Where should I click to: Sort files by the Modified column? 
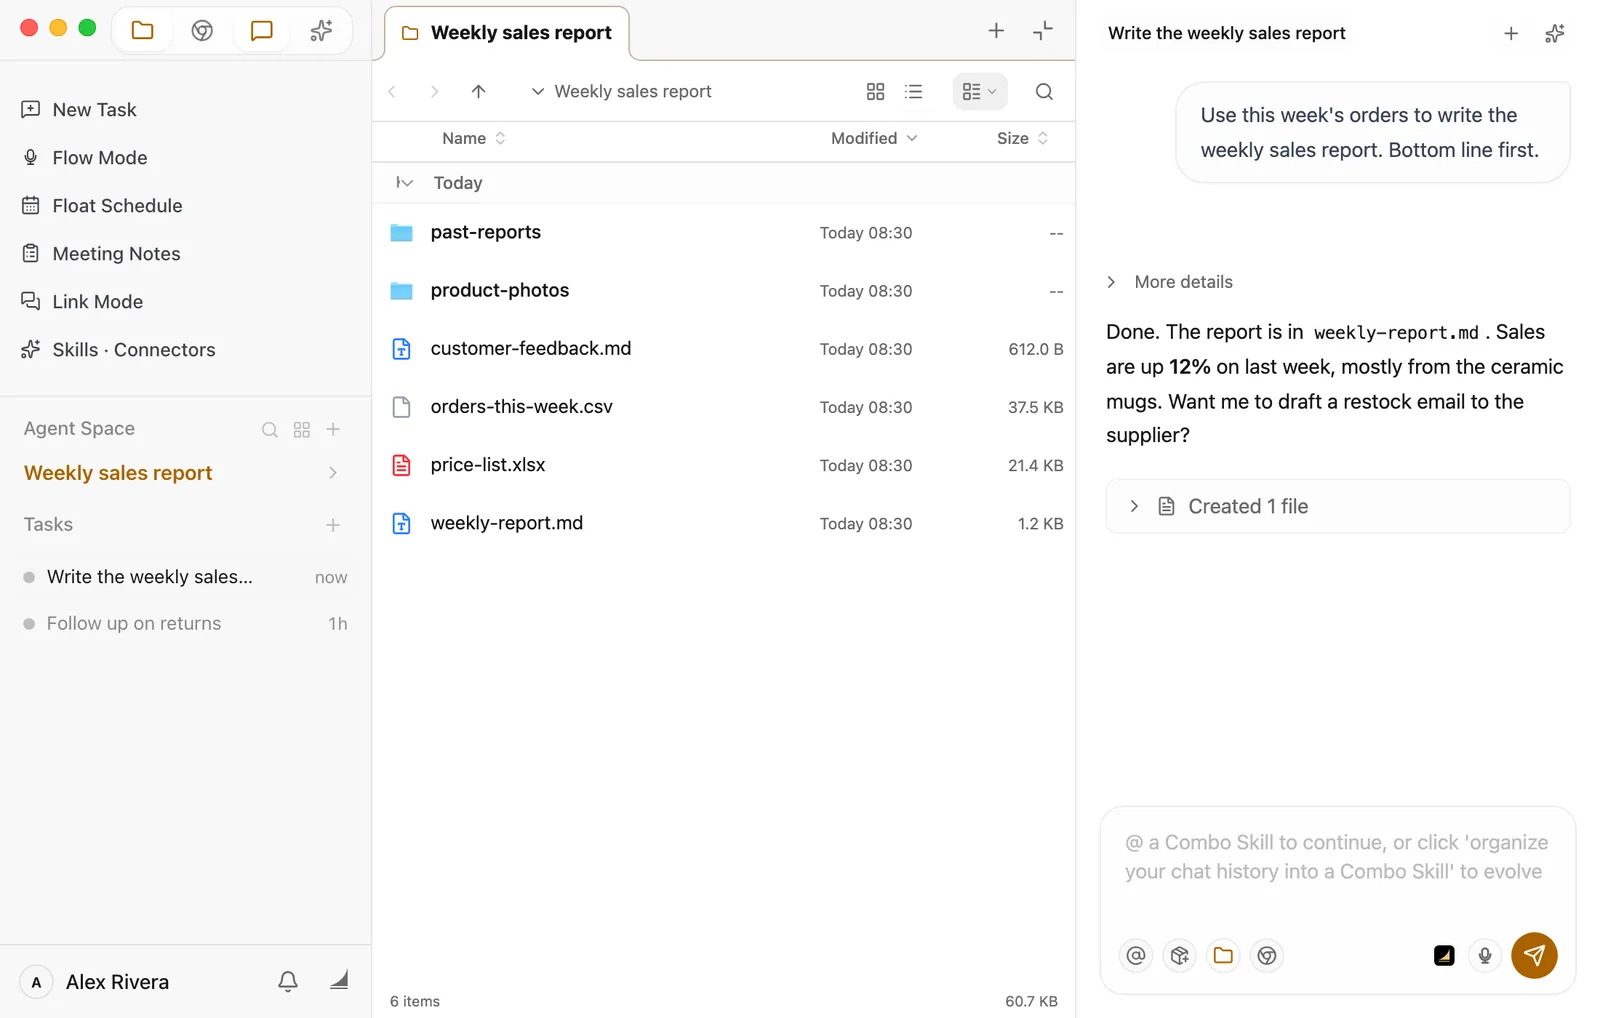coord(874,138)
